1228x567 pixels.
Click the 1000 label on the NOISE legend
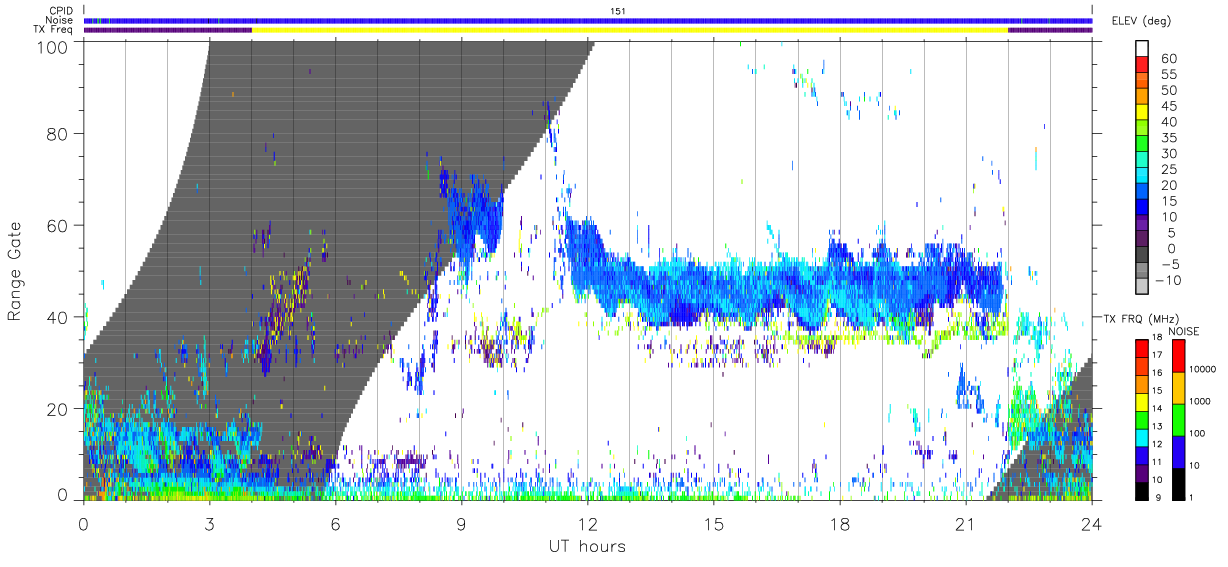[x=1201, y=401]
